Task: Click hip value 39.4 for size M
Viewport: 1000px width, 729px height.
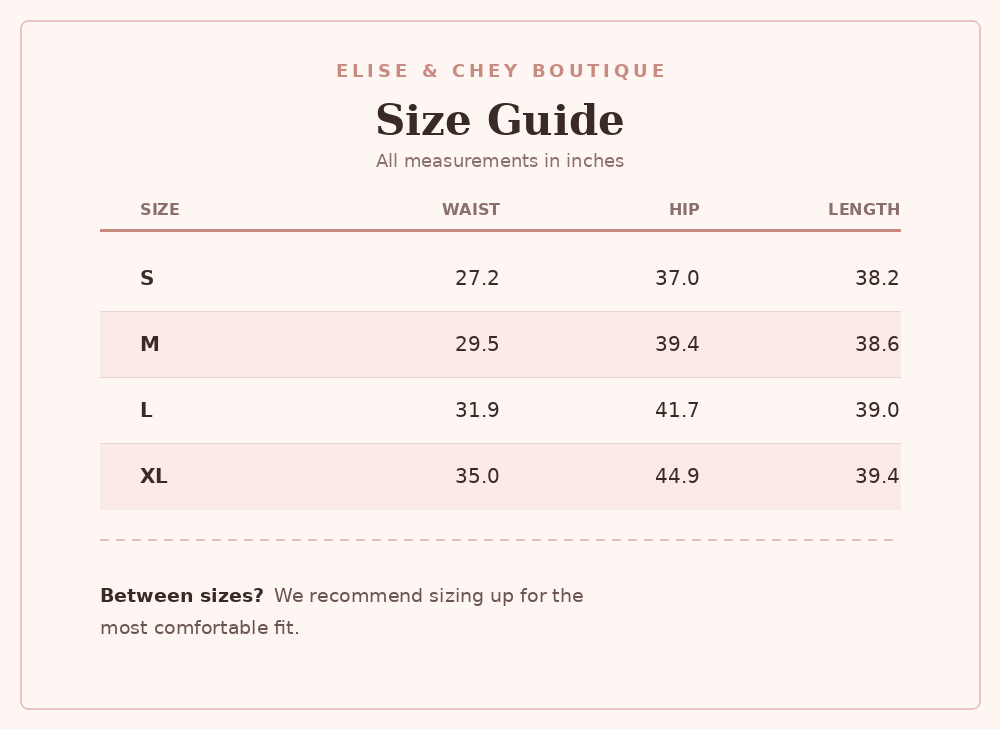Action: click(x=677, y=344)
